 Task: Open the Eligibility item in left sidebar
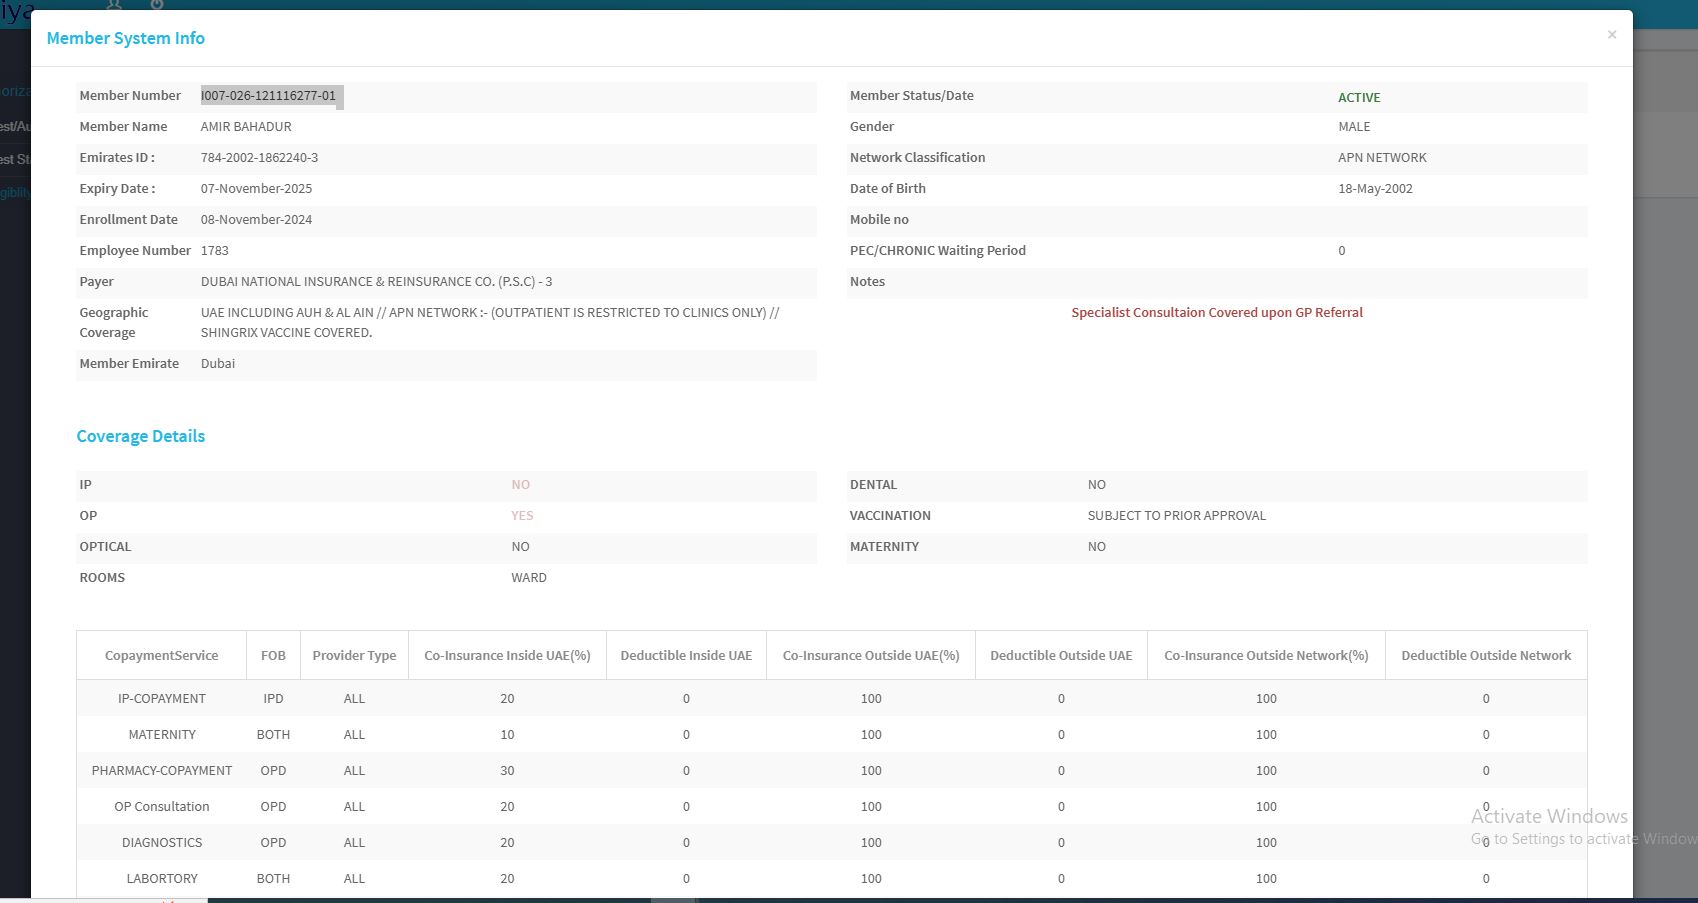tap(14, 192)
